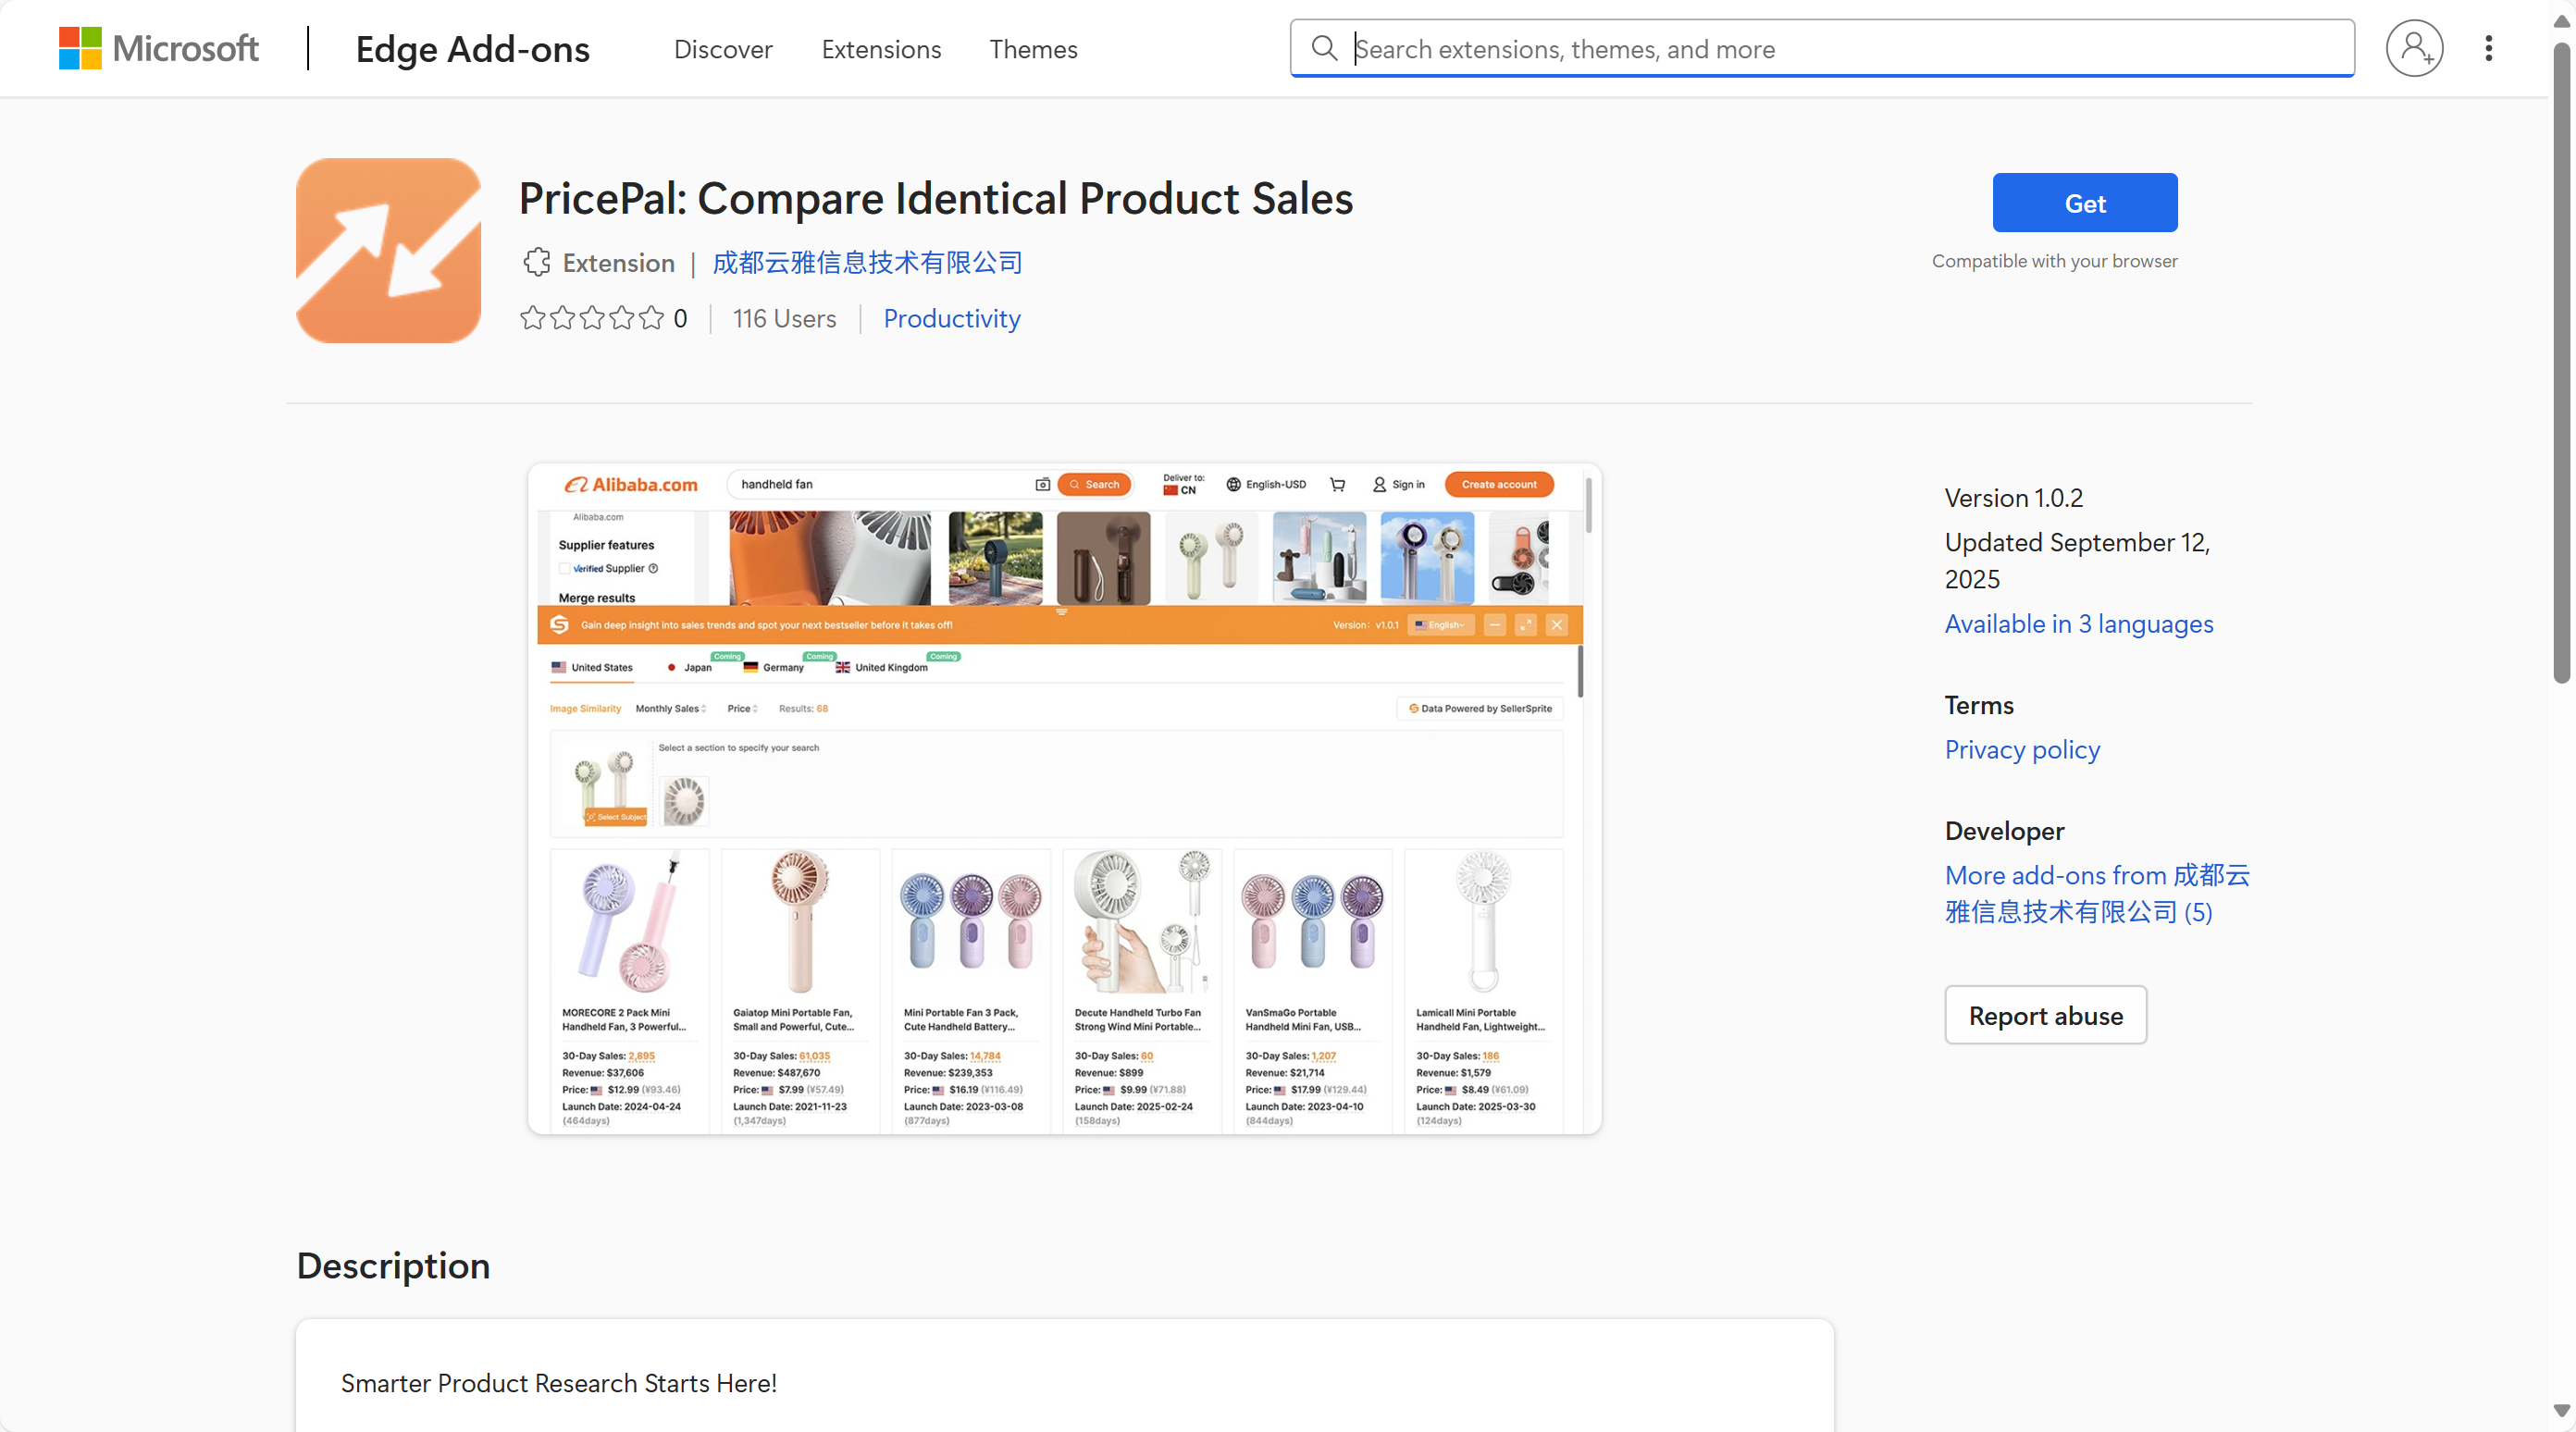
Task: Click the search magnifier icon
Action: [1324, 48]
